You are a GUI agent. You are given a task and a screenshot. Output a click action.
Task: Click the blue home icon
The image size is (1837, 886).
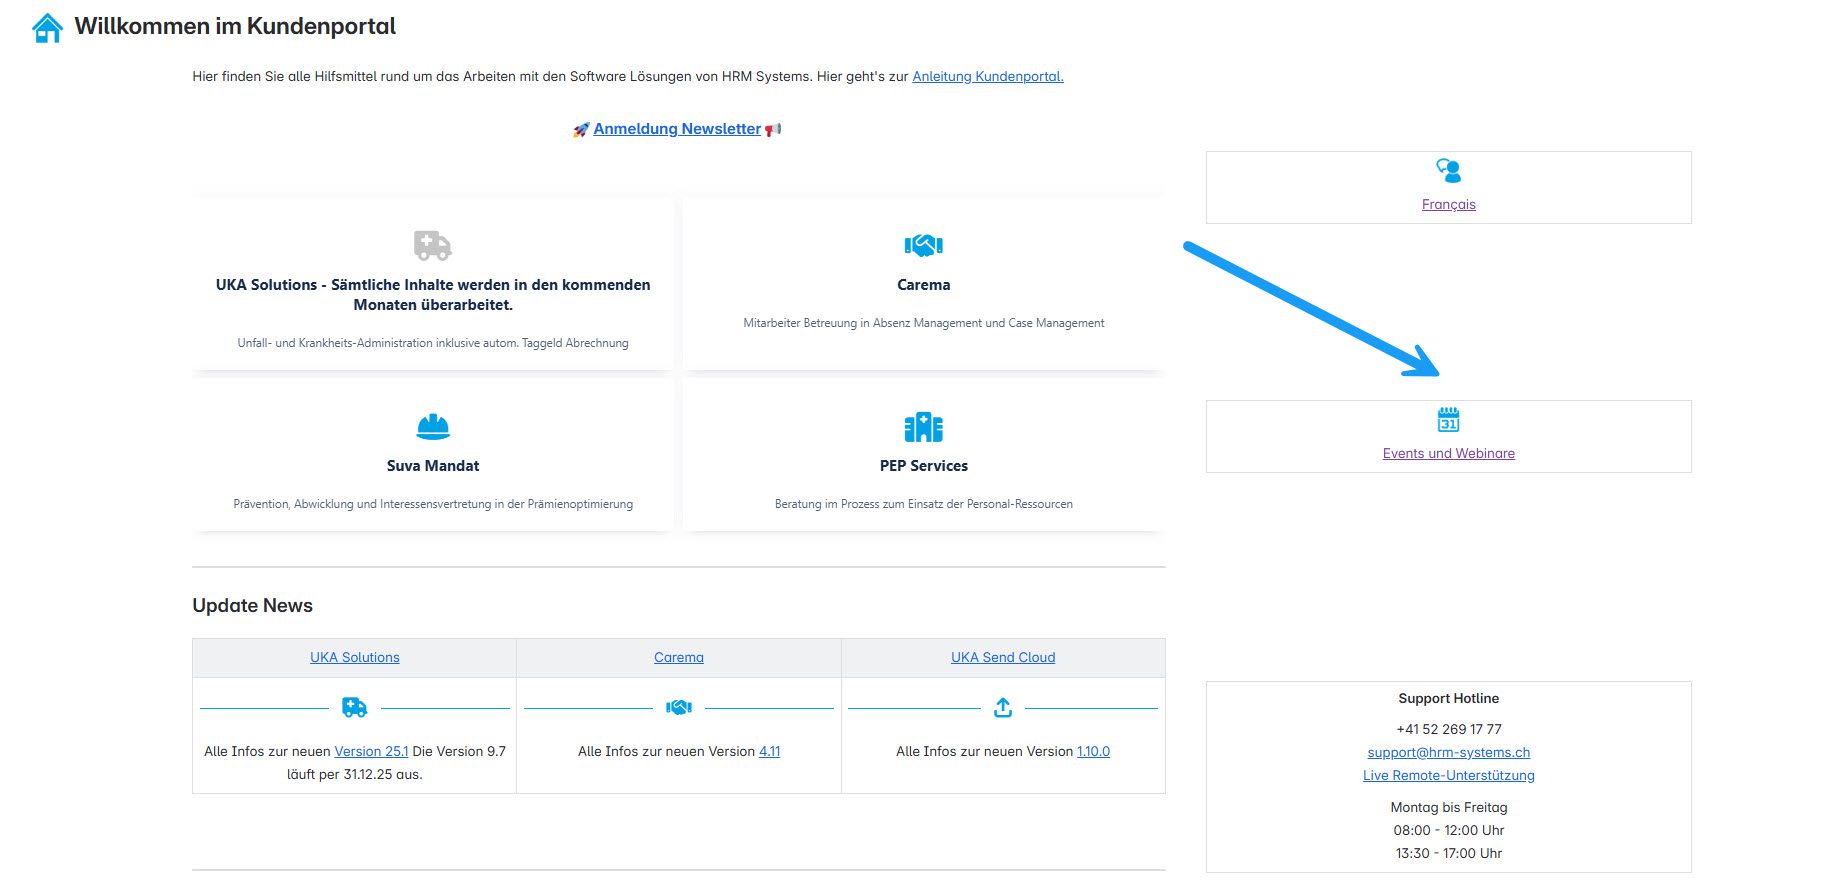(47, 28)
